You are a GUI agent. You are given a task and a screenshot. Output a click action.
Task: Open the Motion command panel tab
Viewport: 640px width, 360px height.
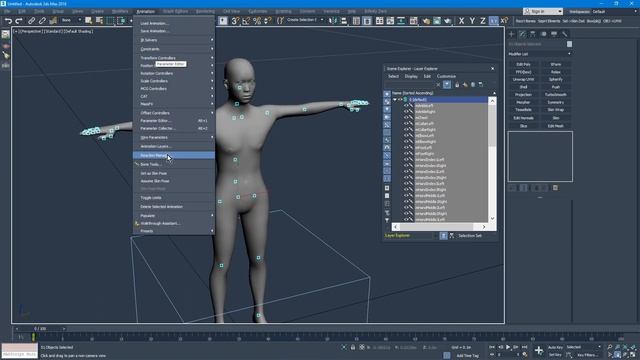pos(544,34)
